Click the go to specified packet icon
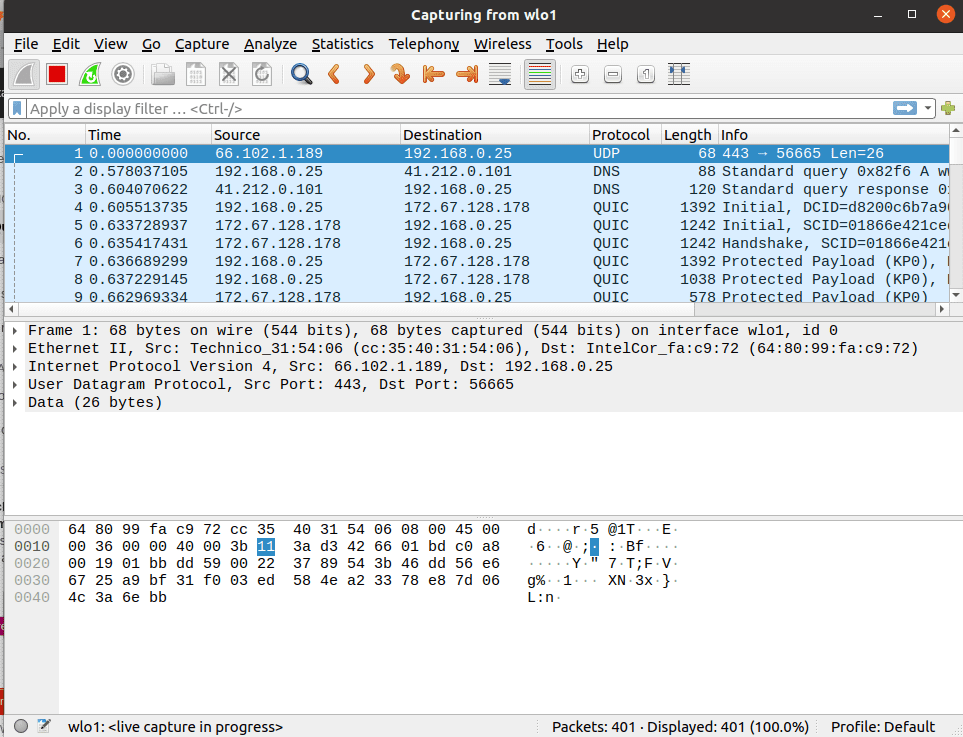The height and width of the screenshot is (737, 963). [x=400, y=74]
